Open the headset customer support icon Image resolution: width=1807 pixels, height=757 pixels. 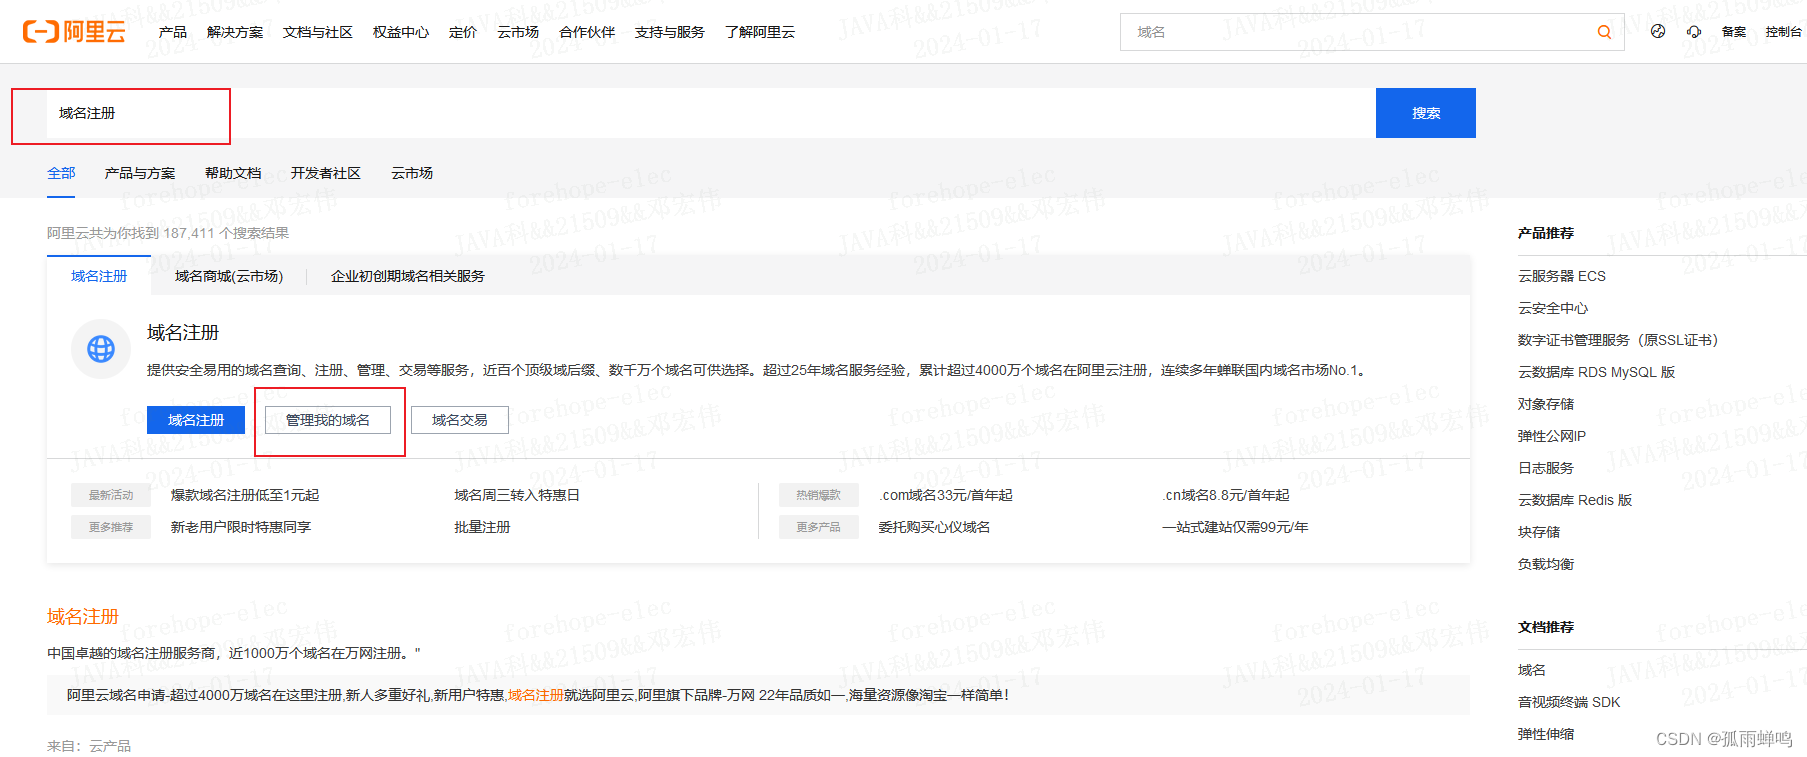(x=1694, y=32)
